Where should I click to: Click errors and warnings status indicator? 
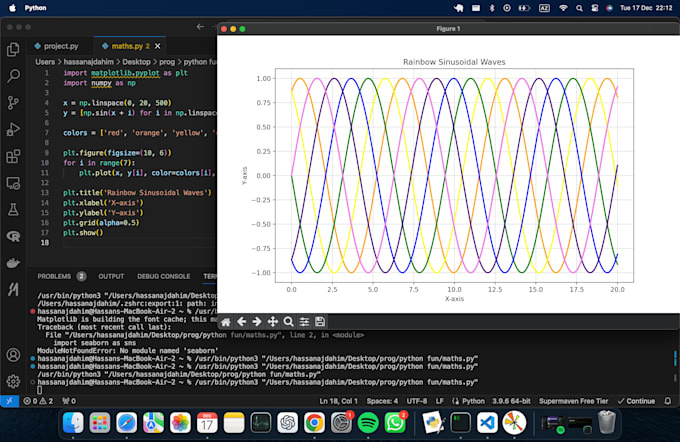click(x=38, y=401)
